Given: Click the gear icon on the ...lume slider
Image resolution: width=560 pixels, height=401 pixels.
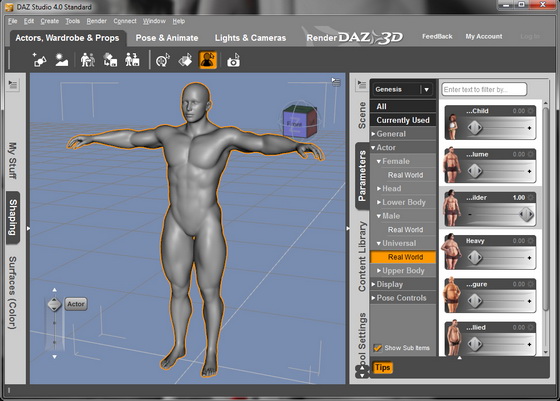Looking at the screenshot, I should [531, 155].
